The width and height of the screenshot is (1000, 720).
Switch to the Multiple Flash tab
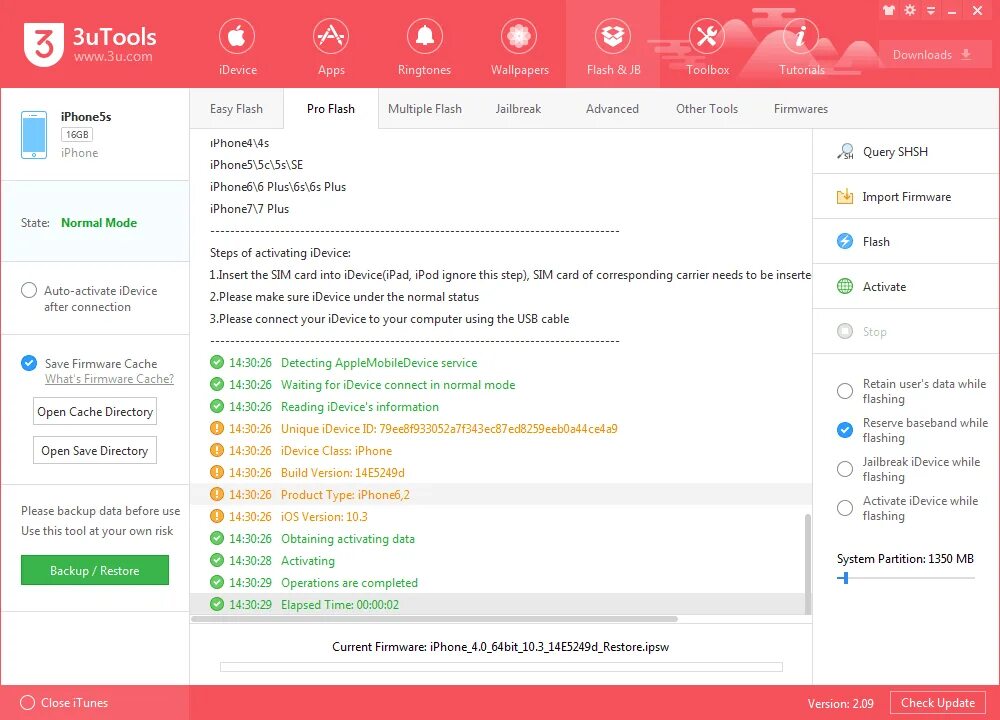click(425, 108)
